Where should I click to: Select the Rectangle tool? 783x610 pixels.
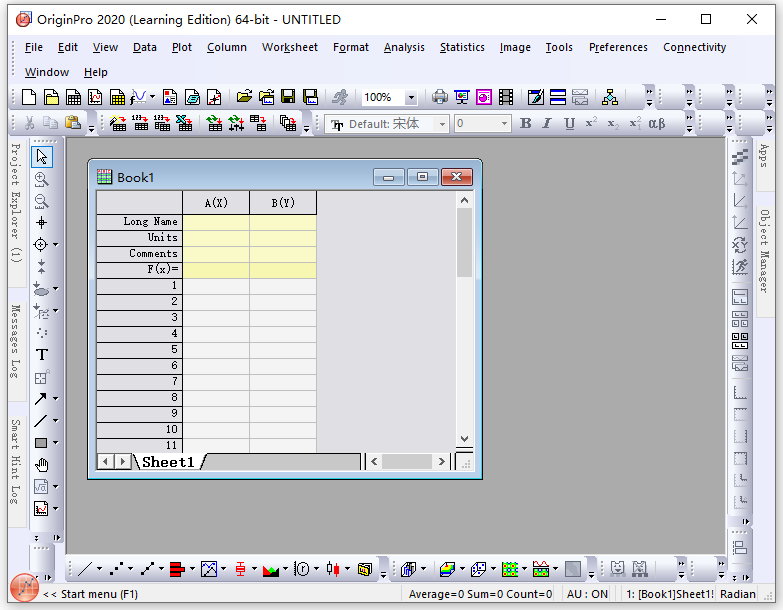pyautogui.click(x=41, y=443)
